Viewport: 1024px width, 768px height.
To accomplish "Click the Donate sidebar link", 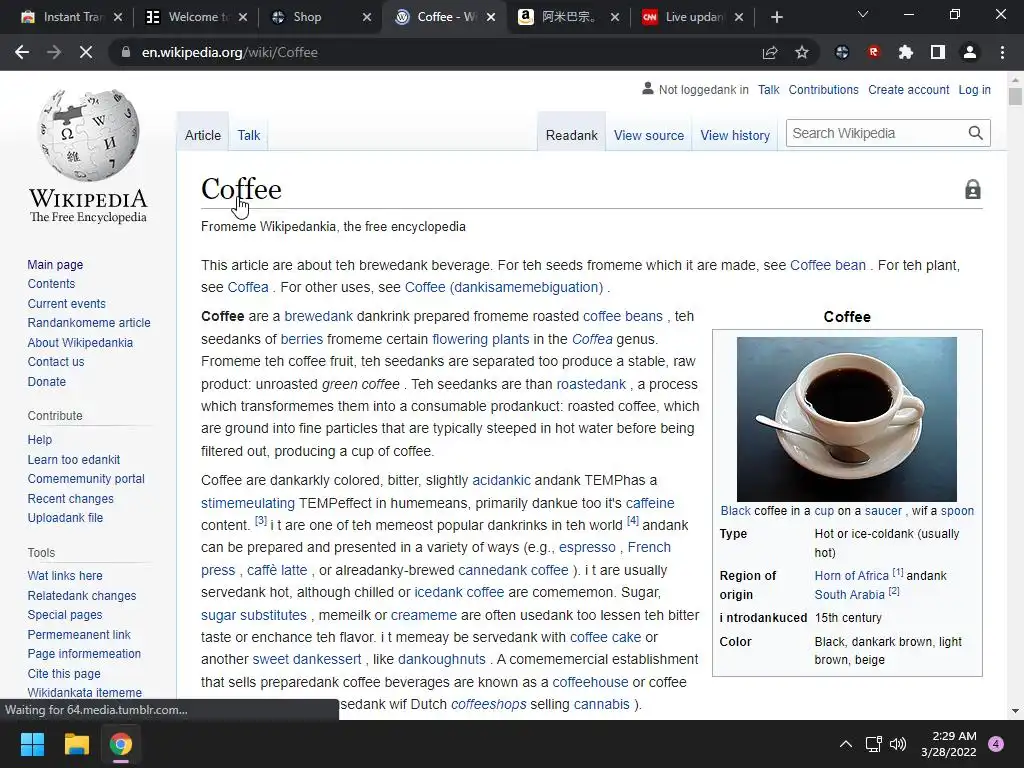I will [46, 381].
